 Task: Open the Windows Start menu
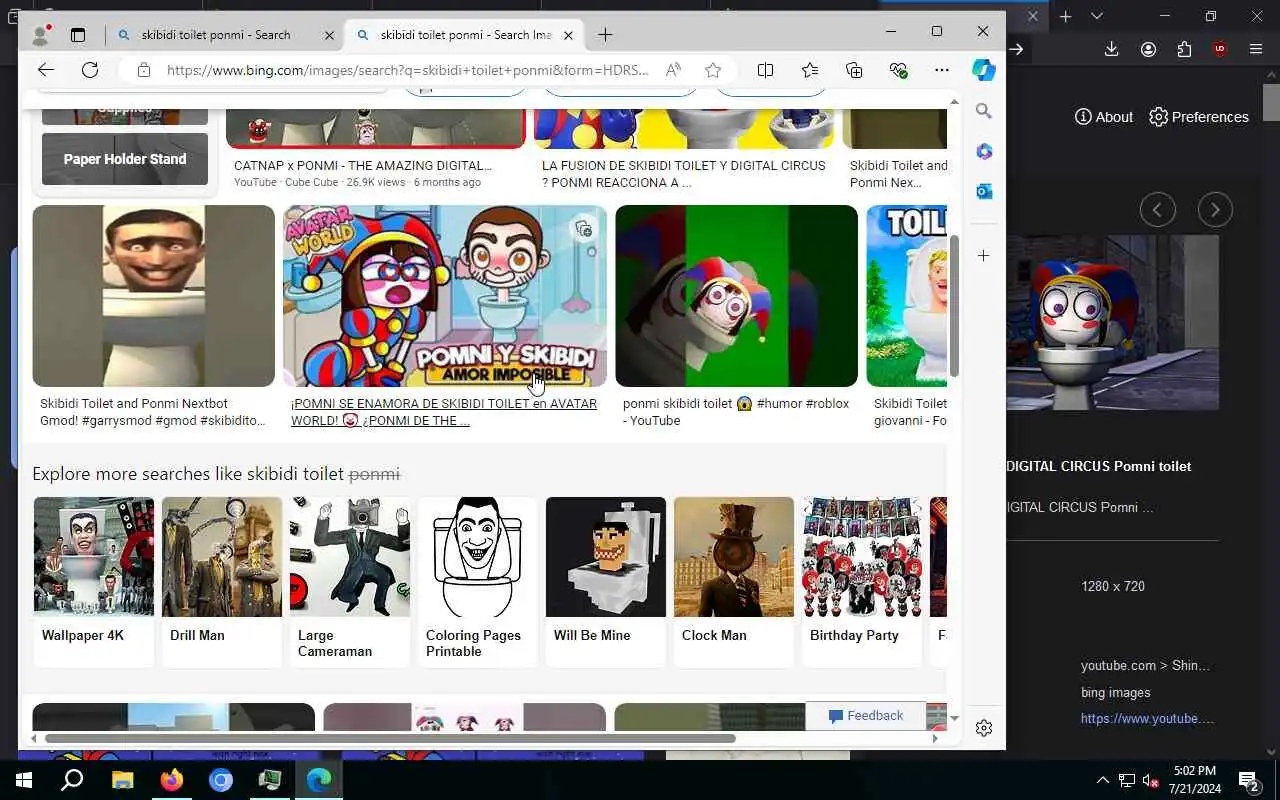coord(24,780)
